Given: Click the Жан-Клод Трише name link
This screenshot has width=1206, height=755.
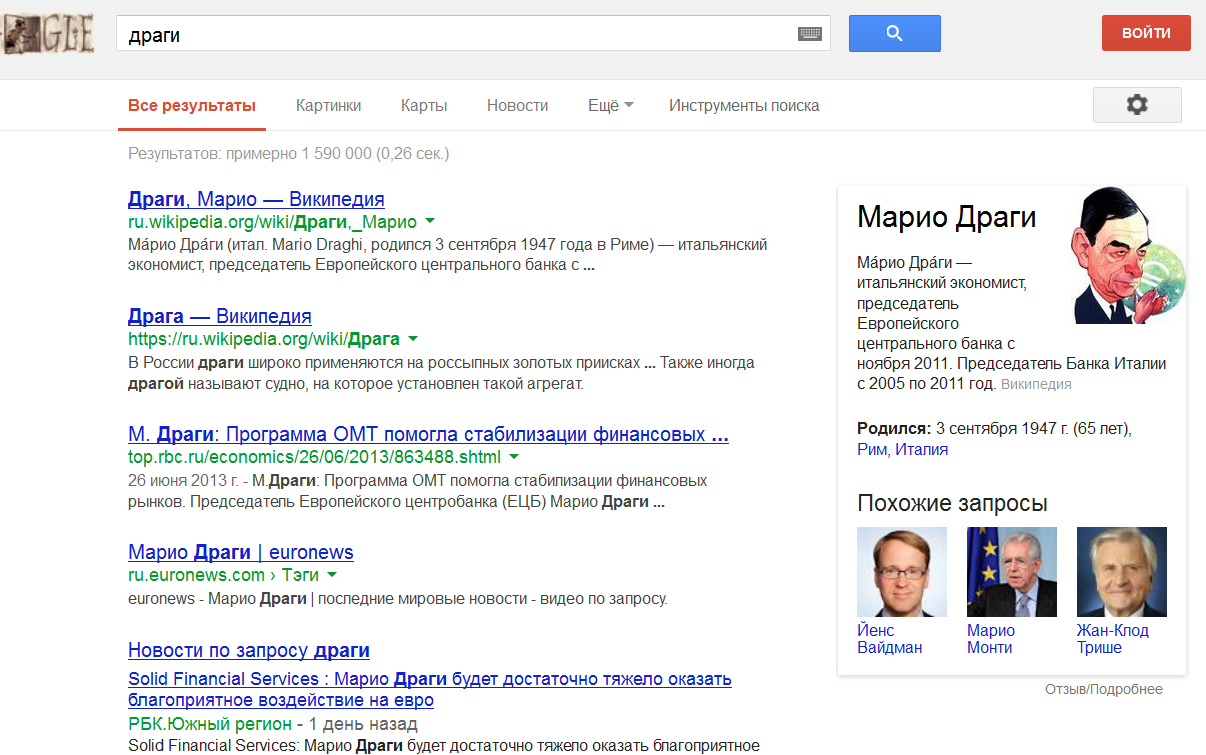Looking at the screenshot, I should 1113,639.
